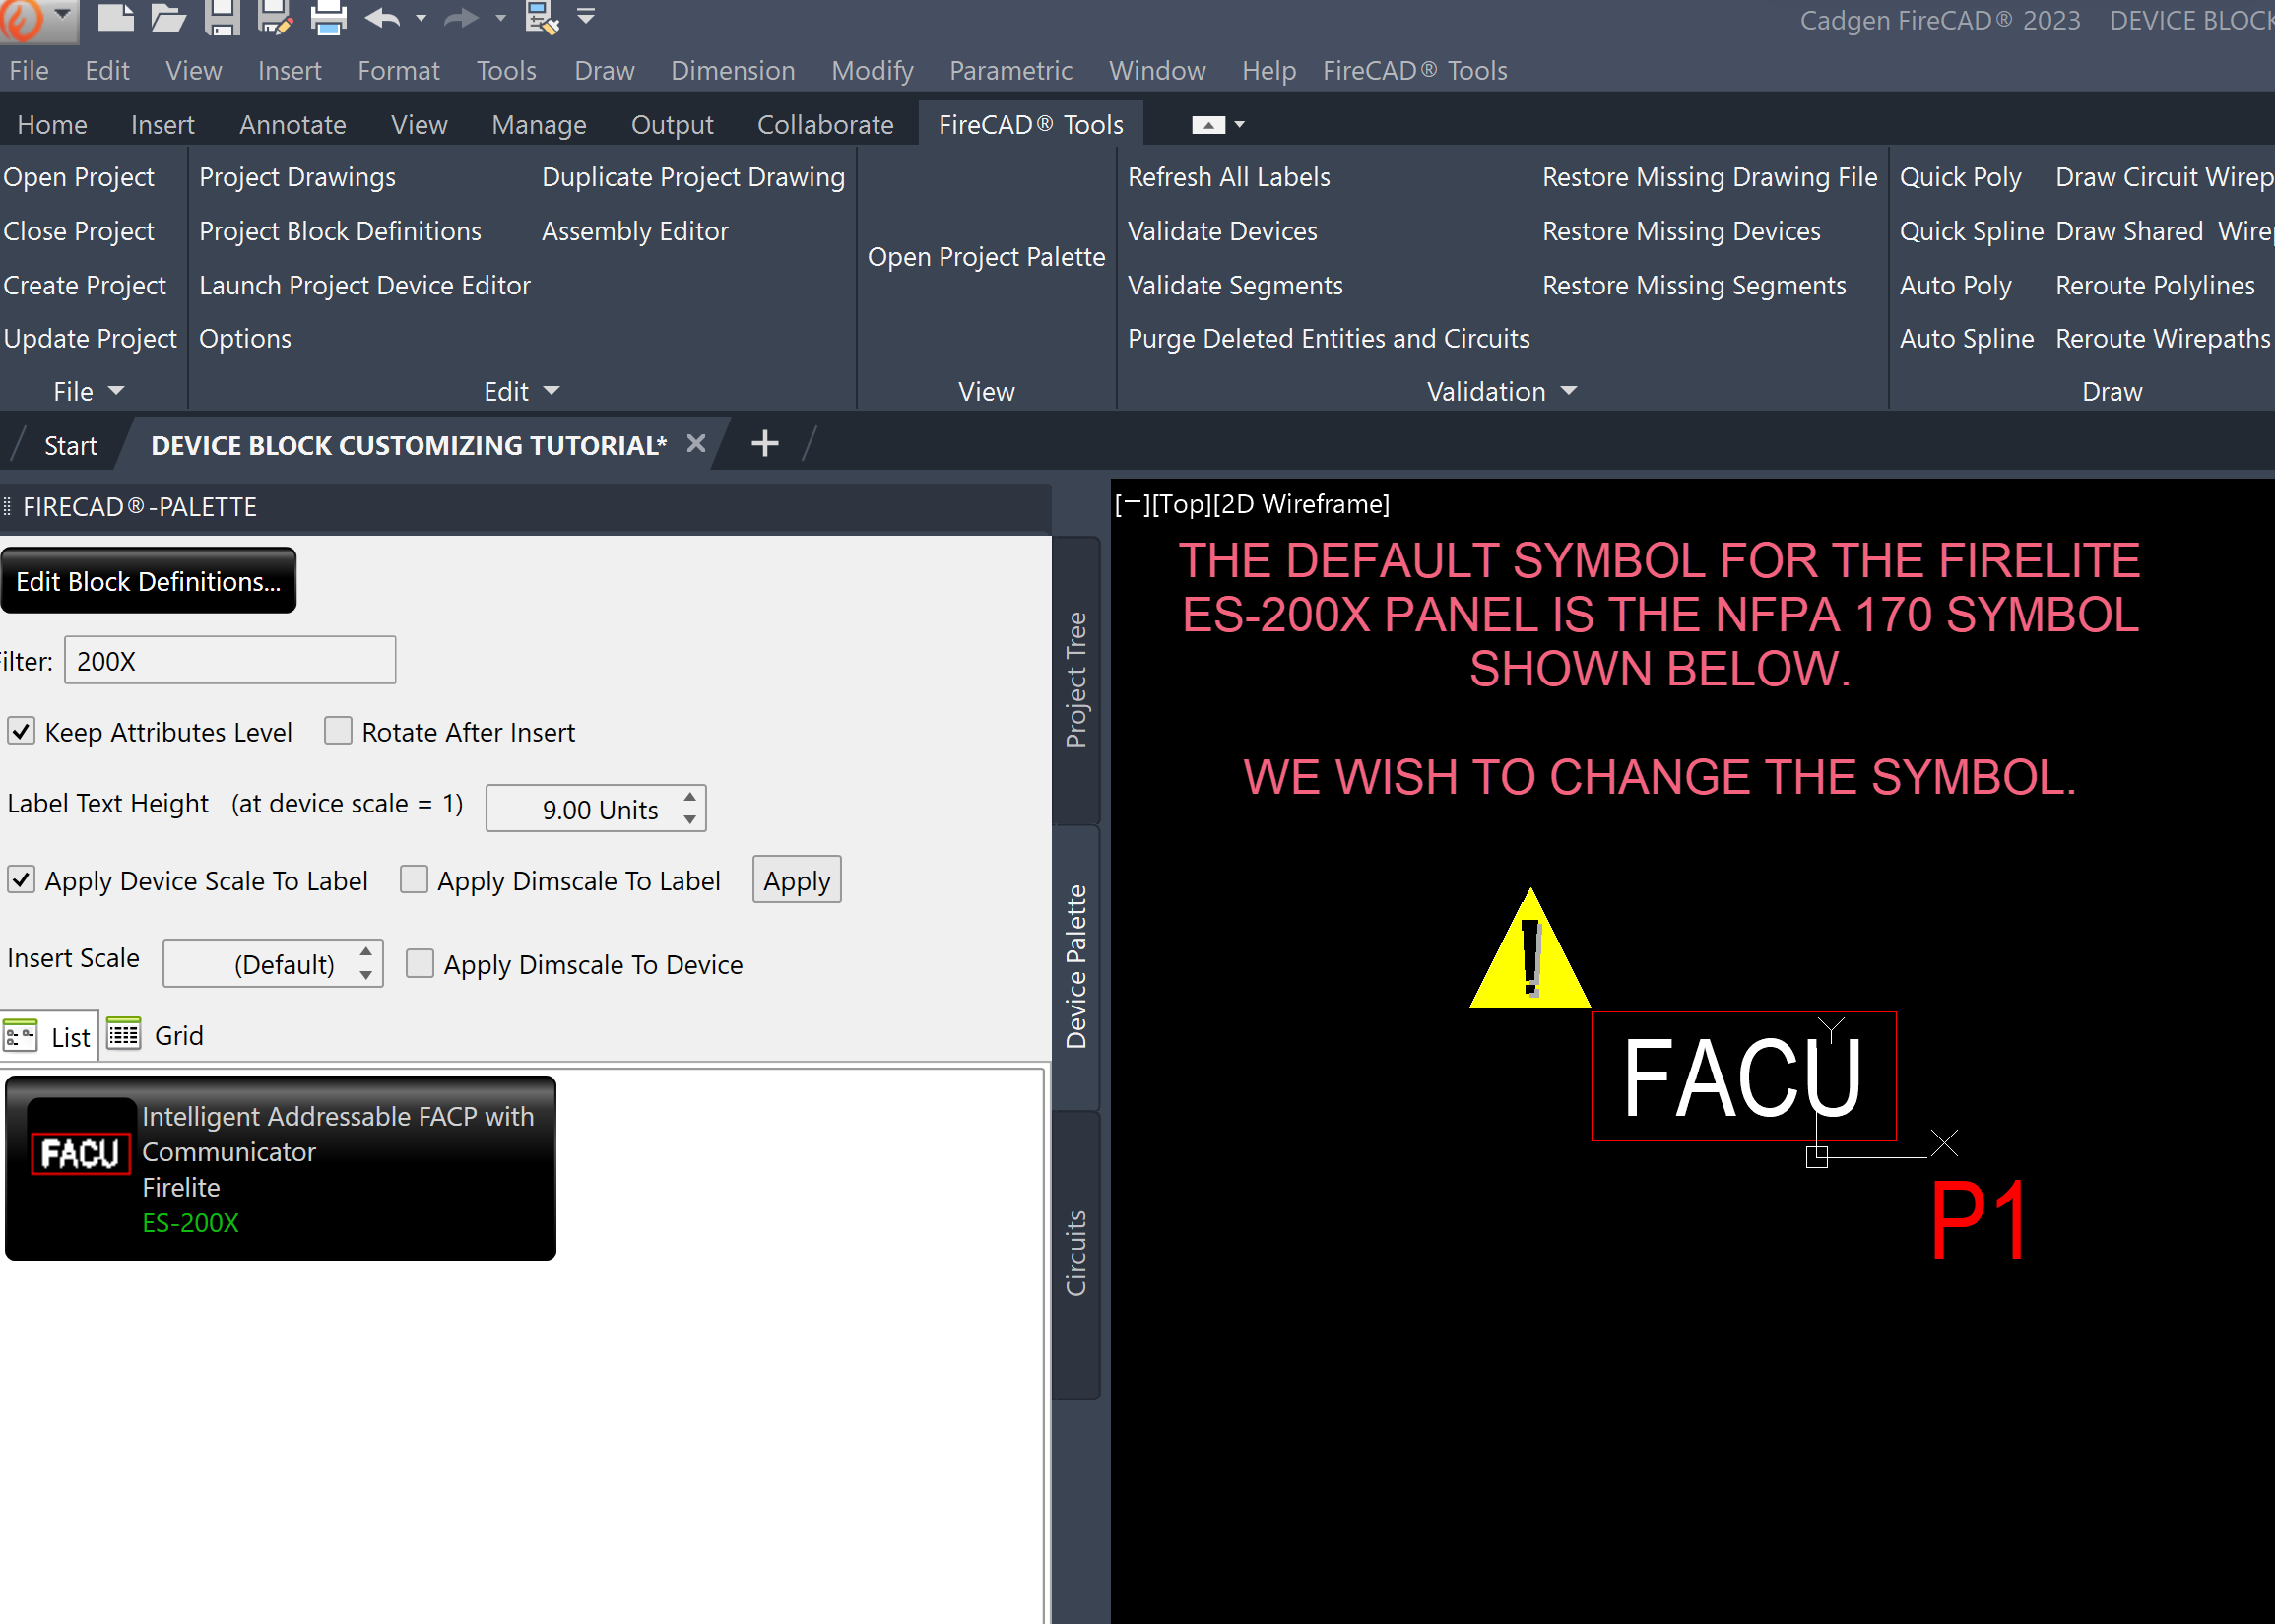Click the plus icon for new drawing tab
2275x1624 pixels.
(x=765, y=443)
